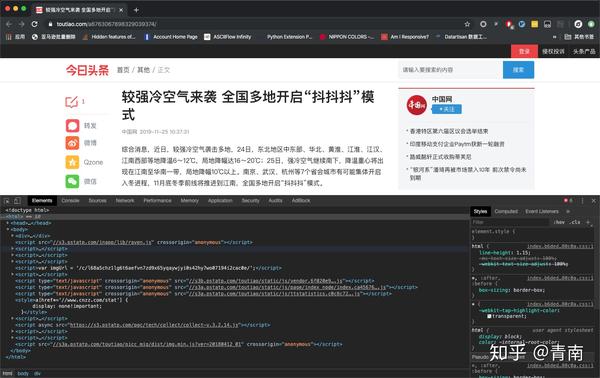Screen dimensions: 600x378
Task: Toggle the .cls class editor
Action: pos(575,222)
